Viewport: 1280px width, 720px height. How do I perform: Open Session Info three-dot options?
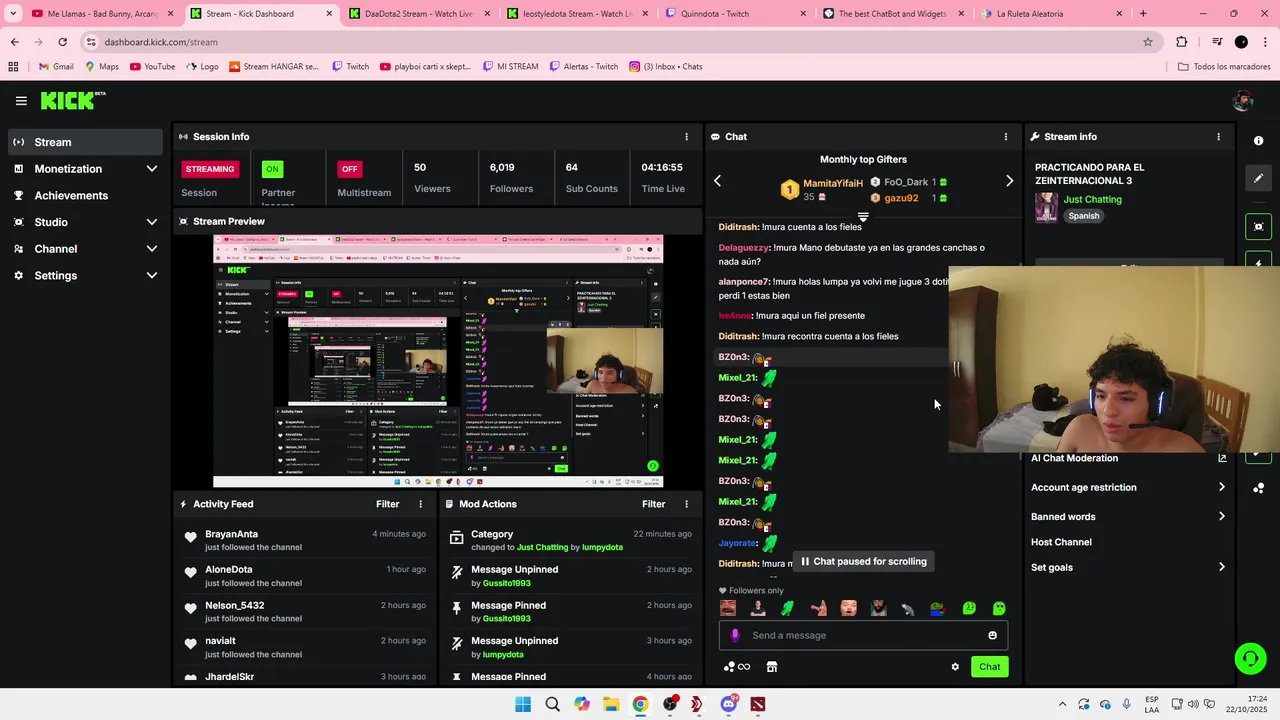pos(686,137)
